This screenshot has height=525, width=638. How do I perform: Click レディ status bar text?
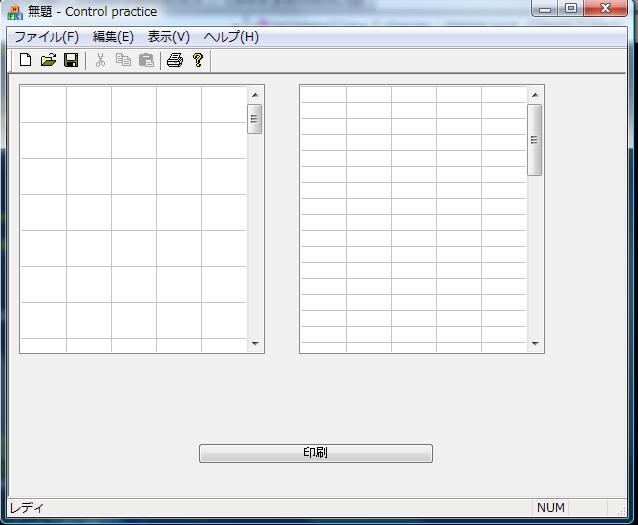[x=27, y=508]
